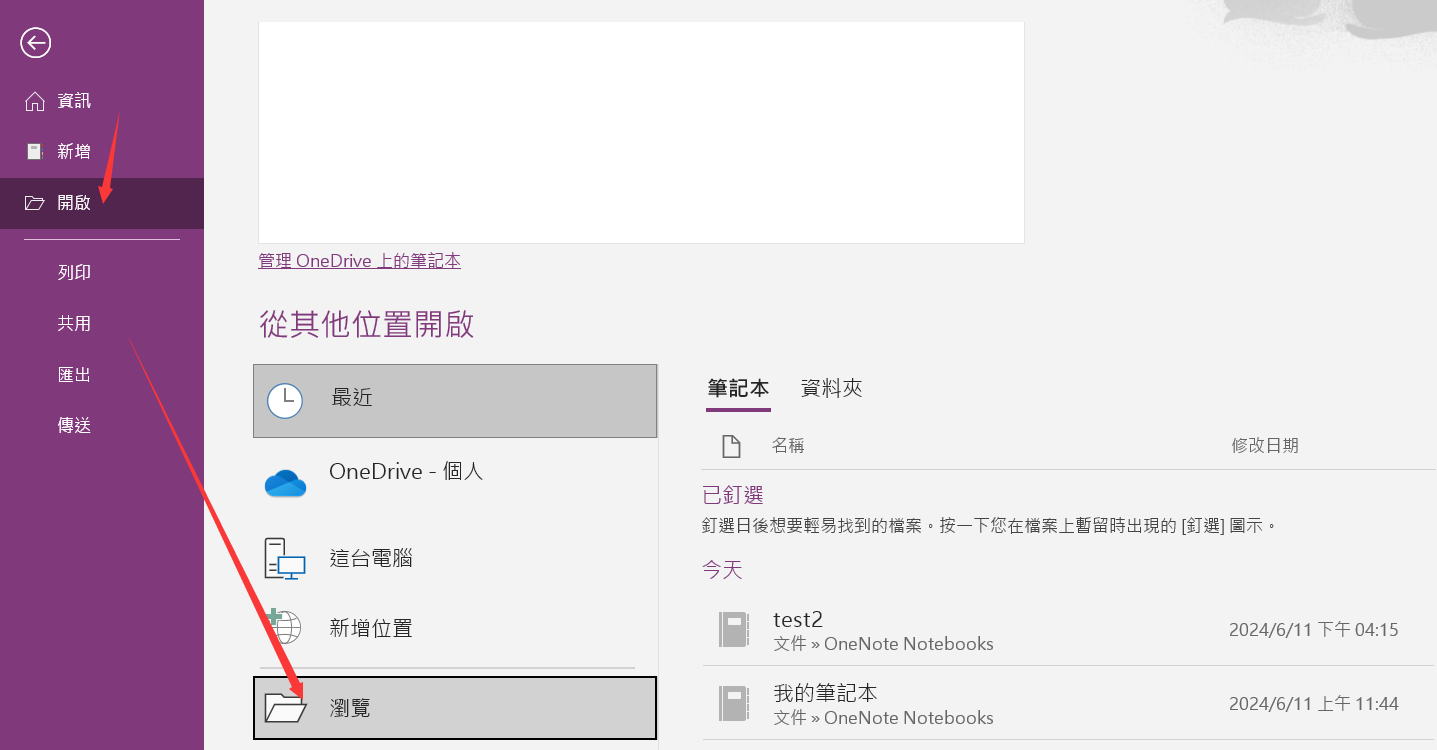Click the notebook icon beside 新增

coord(35,152)
